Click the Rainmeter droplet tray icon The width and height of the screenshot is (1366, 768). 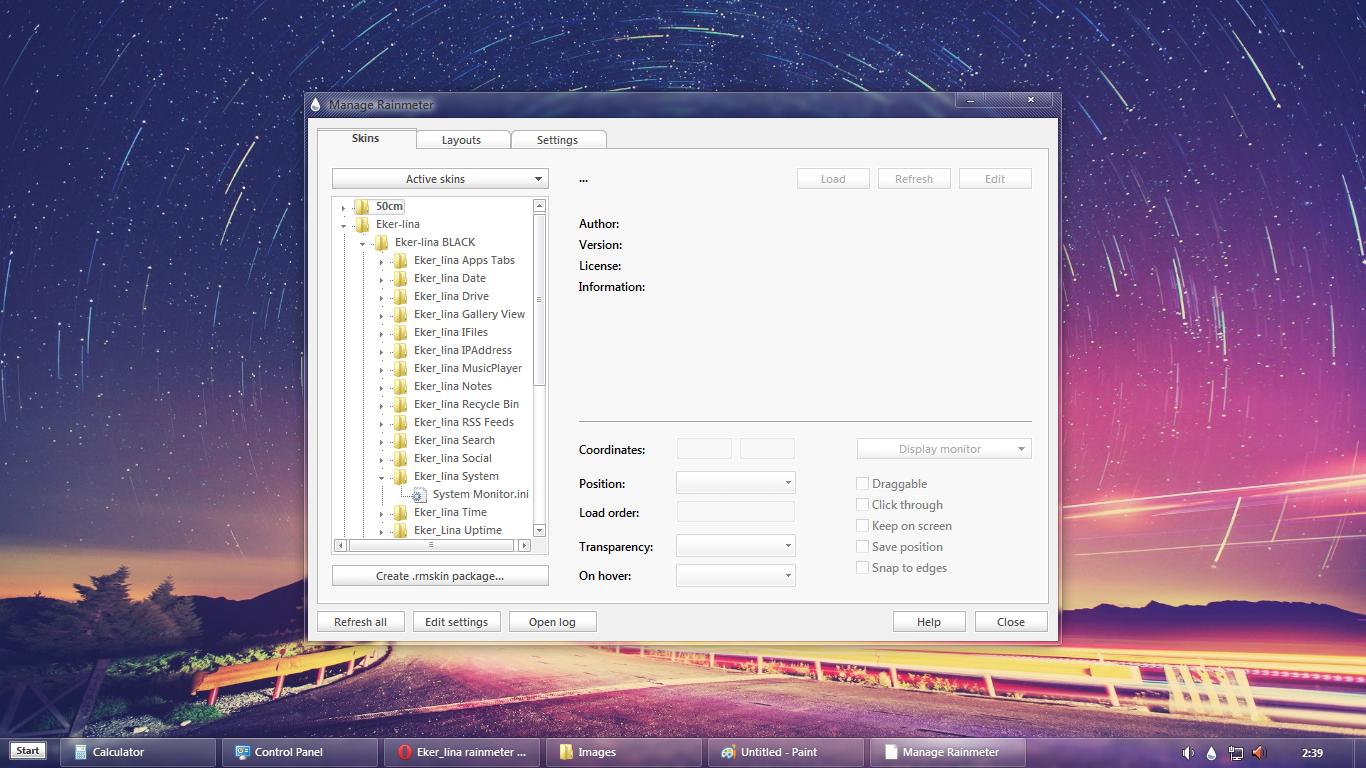coord(1211,753)
